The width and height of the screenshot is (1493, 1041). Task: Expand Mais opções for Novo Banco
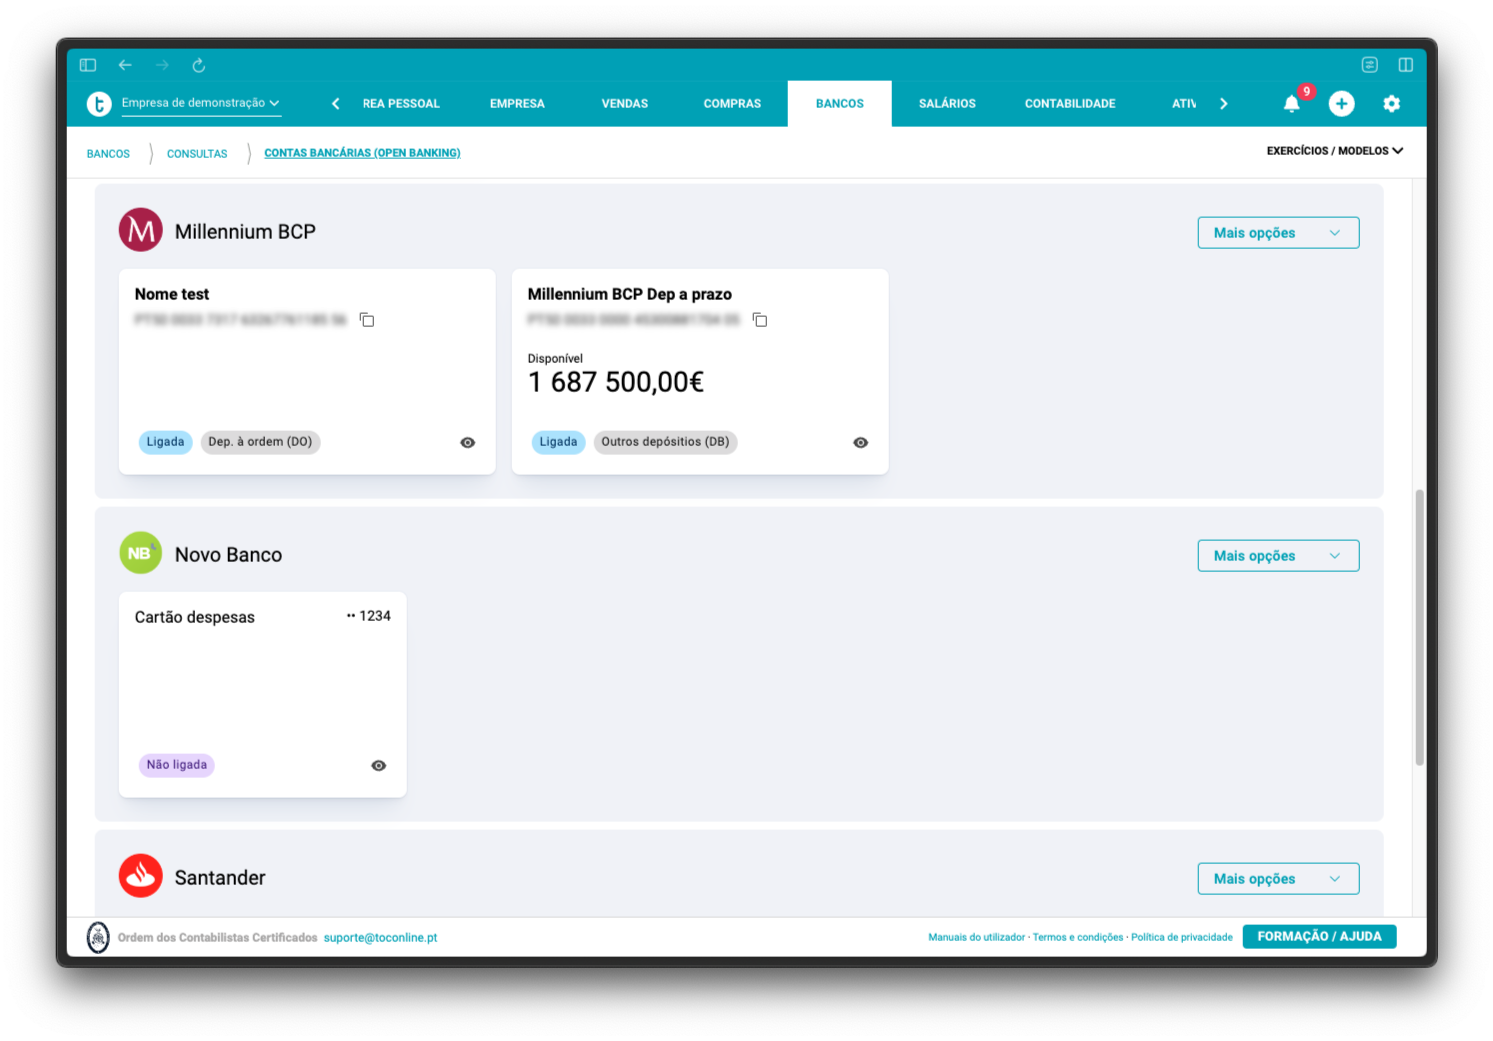click(x=1278, y=556)
